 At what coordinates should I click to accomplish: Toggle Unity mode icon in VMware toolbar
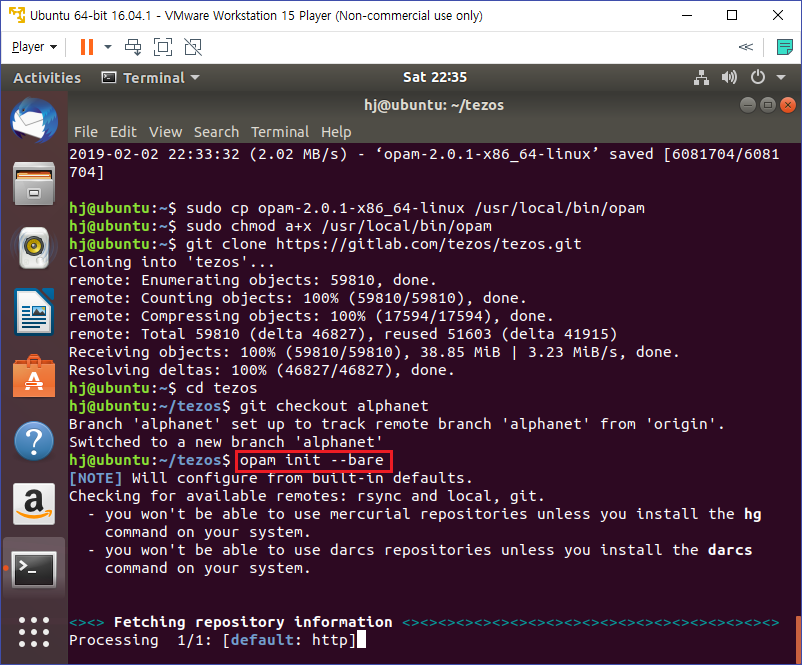click(193, 47)
